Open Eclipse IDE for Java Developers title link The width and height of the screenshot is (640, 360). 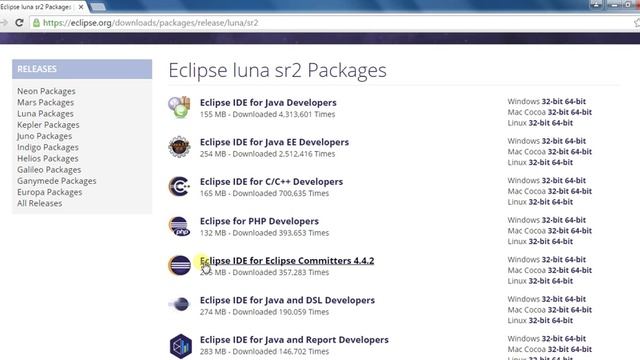coord(268,102)
